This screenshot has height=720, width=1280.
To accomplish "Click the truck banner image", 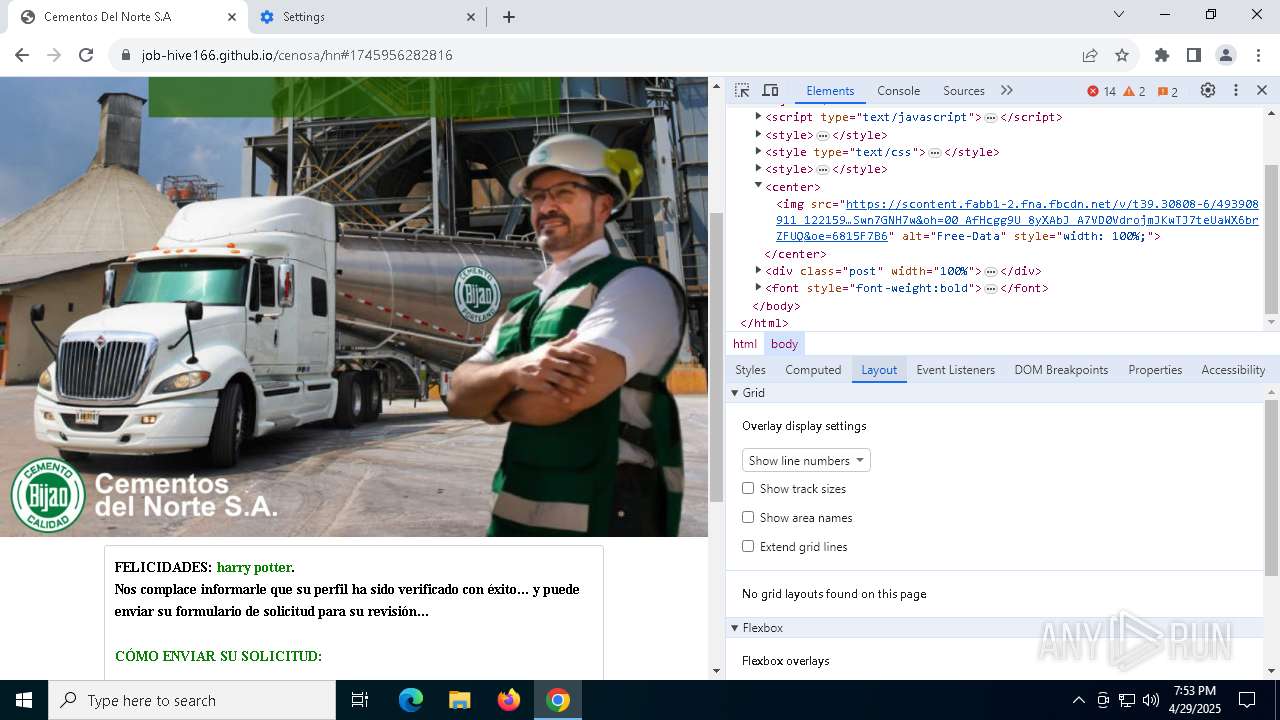I will (x=354, y=307).
